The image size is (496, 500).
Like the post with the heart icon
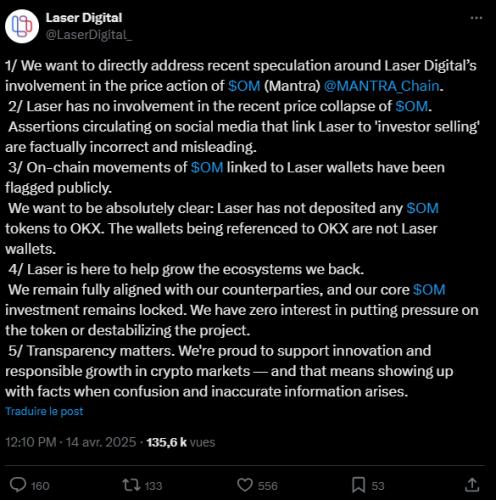pos(245,485)
